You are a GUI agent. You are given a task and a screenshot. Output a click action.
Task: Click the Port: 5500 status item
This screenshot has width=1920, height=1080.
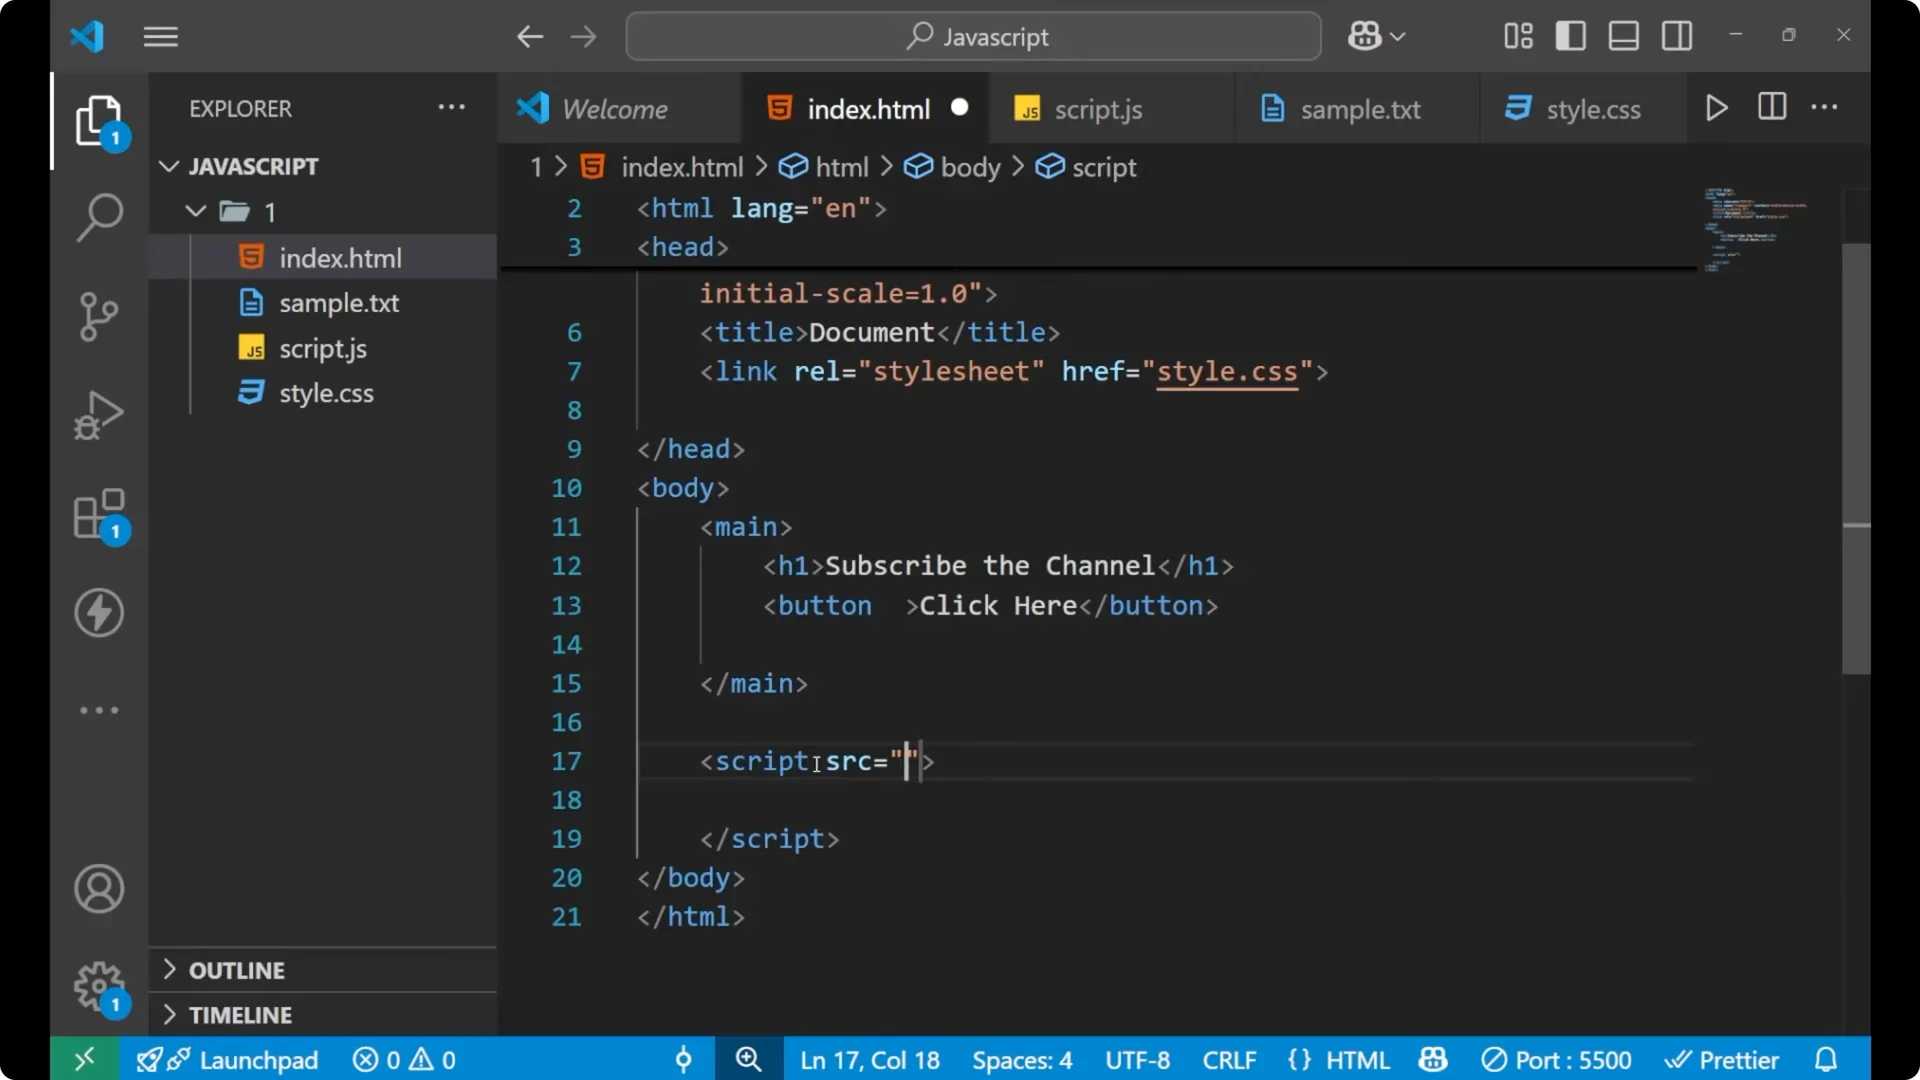point(1557,1059)
